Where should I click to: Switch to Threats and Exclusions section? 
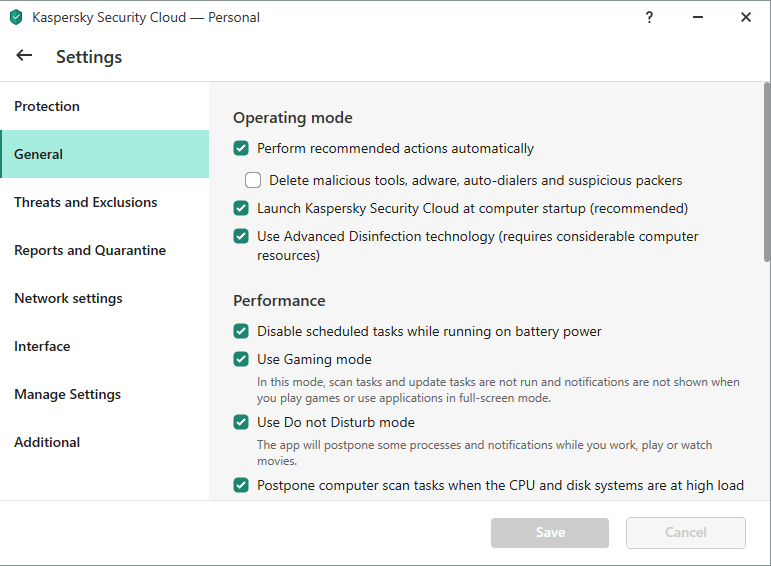(x=86, y=202)
